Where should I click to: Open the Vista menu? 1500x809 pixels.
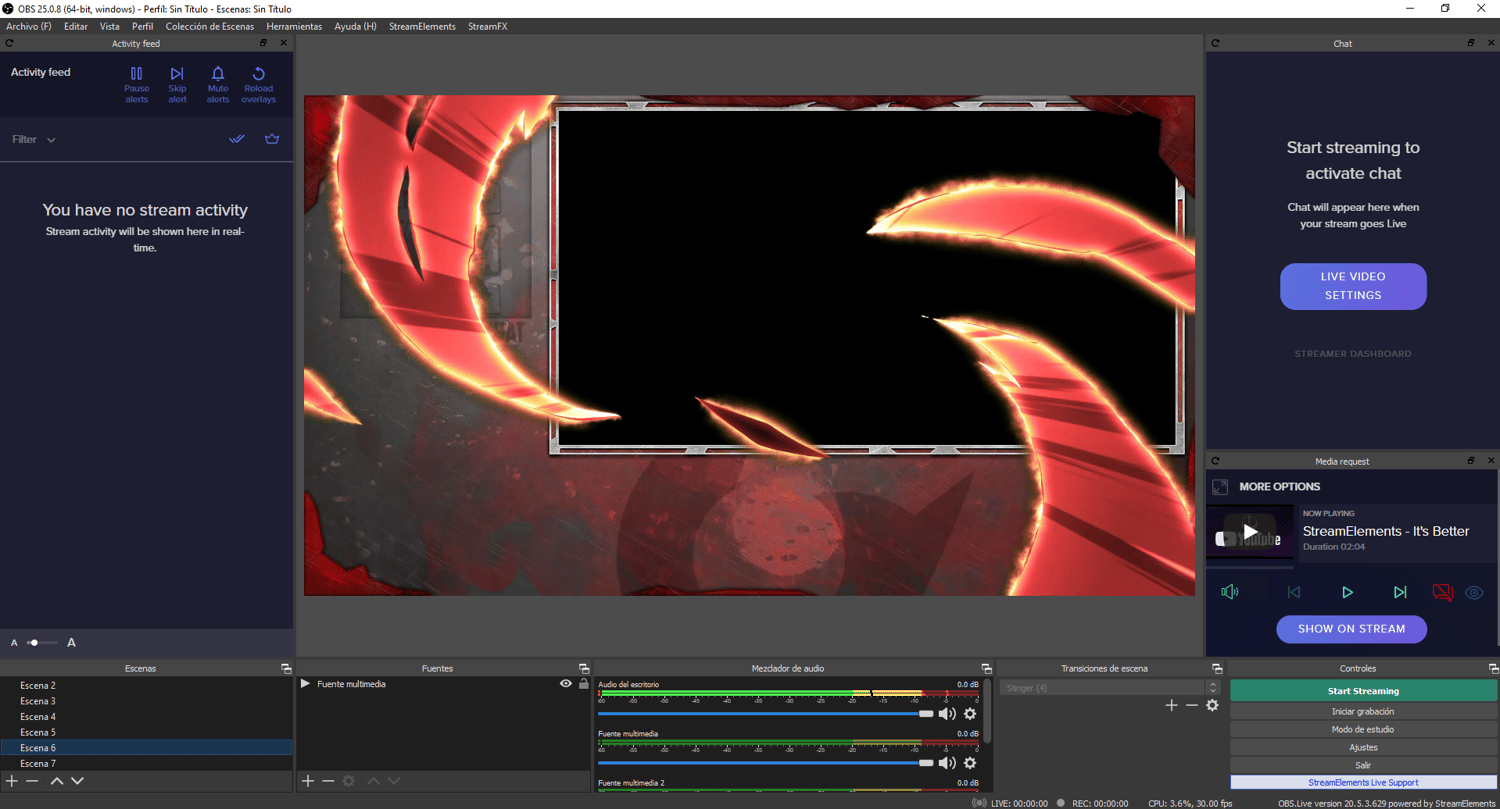point(110,26)
